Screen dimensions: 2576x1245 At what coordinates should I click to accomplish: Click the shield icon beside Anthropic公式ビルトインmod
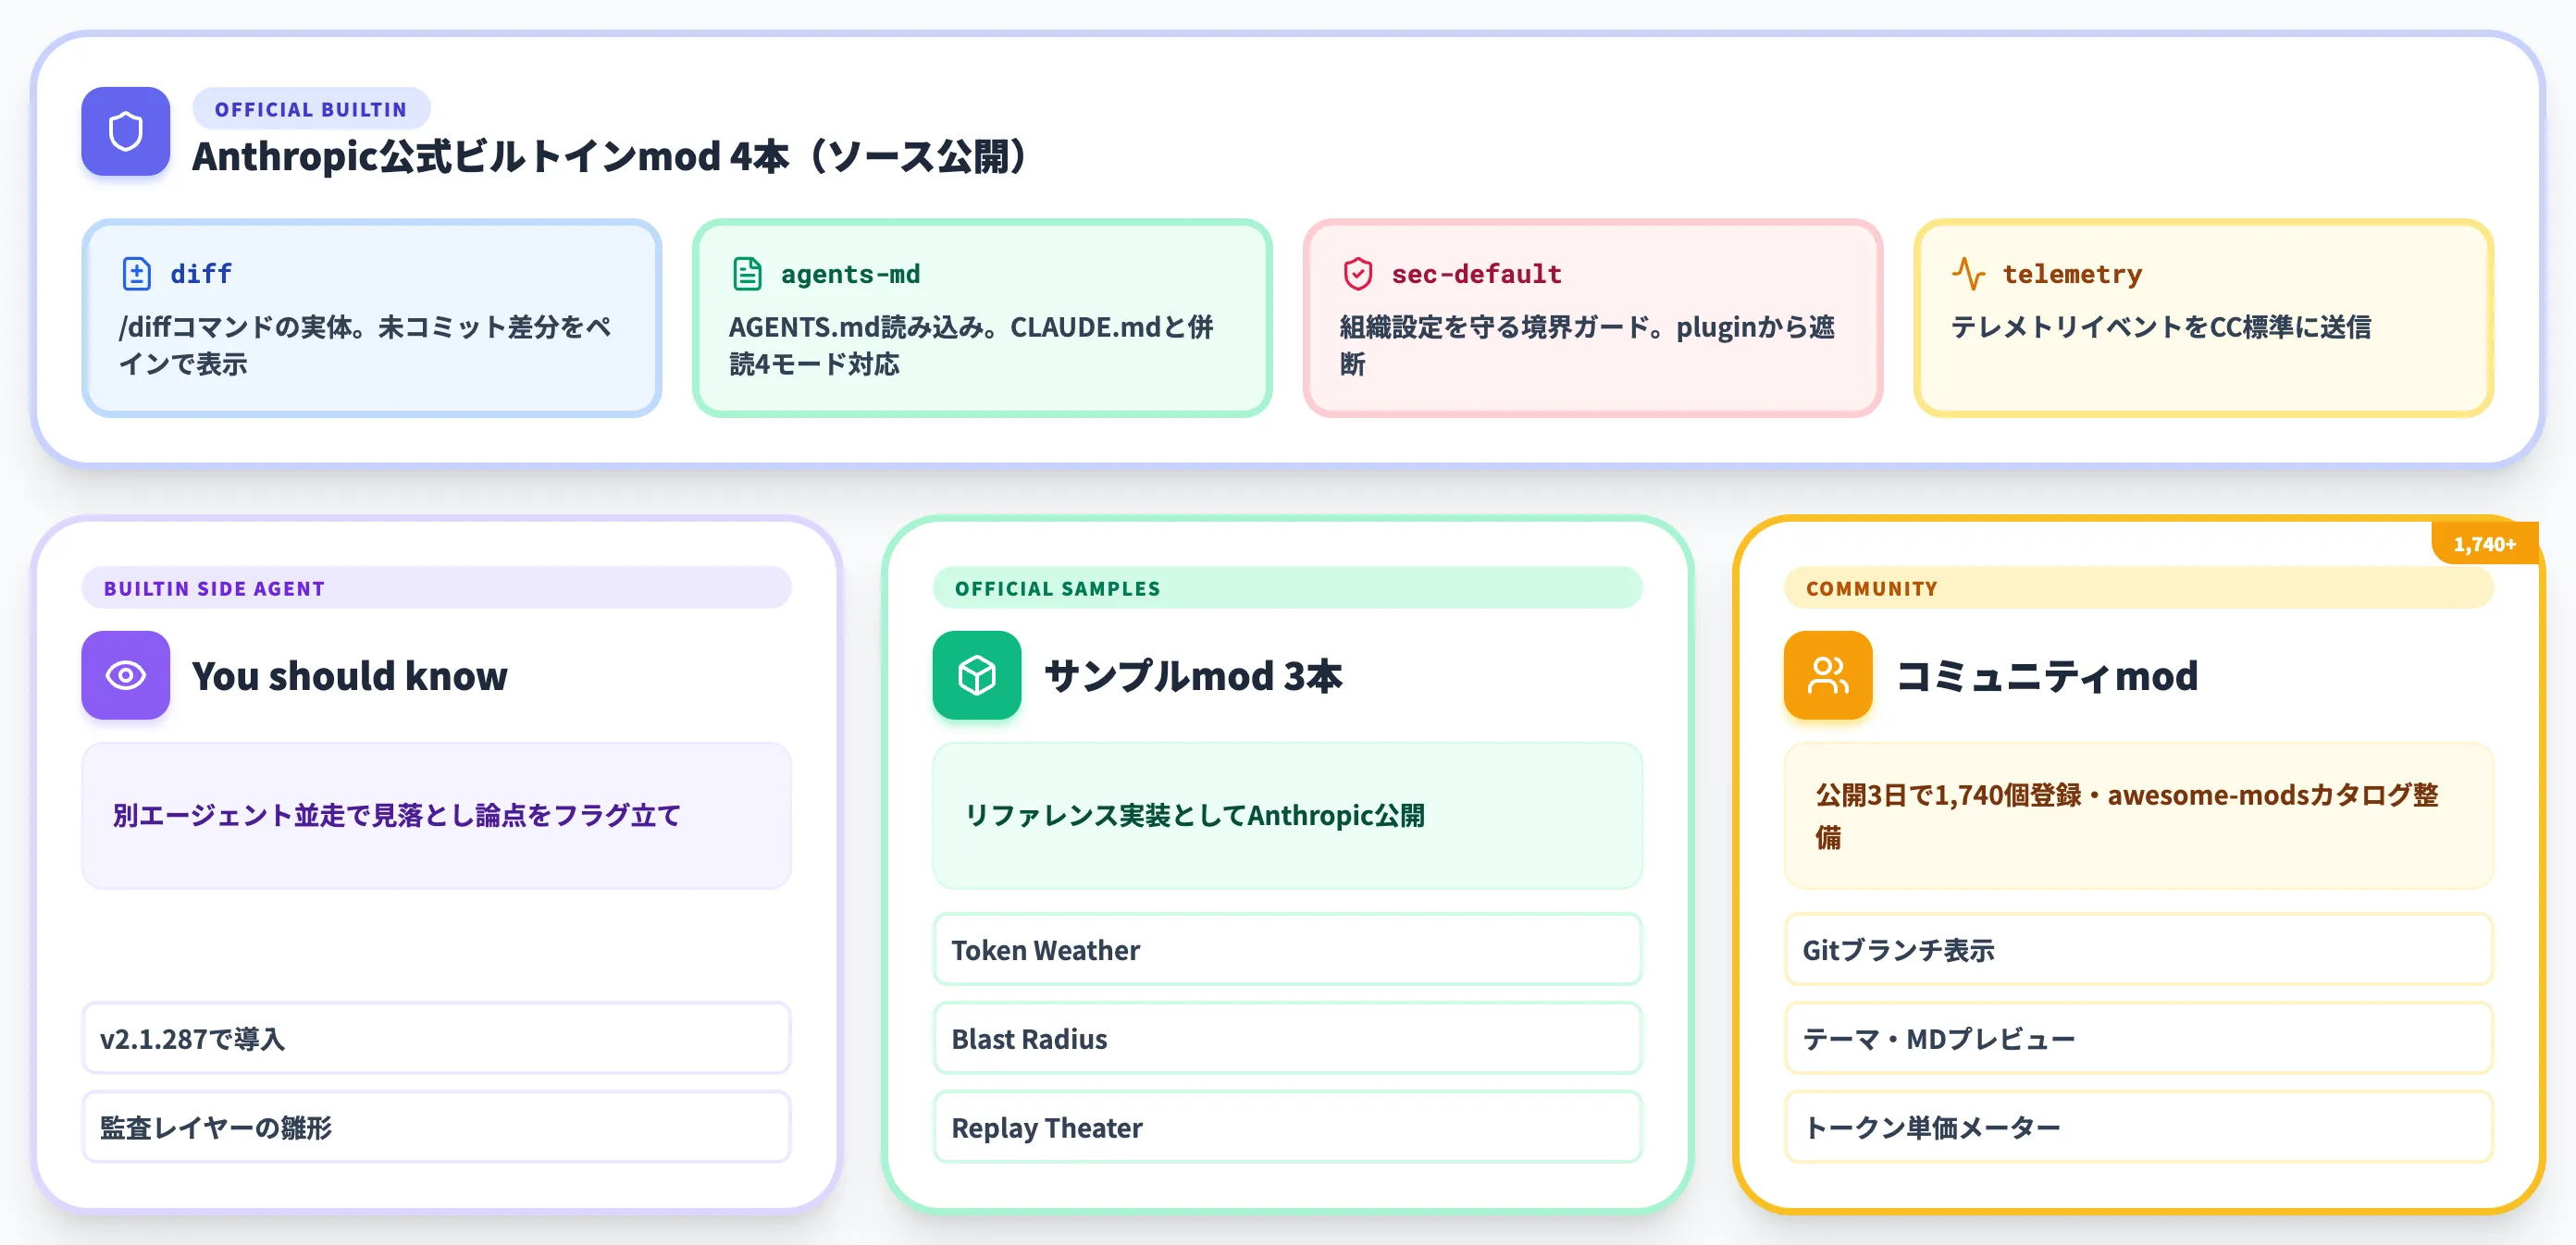(125, 131)
